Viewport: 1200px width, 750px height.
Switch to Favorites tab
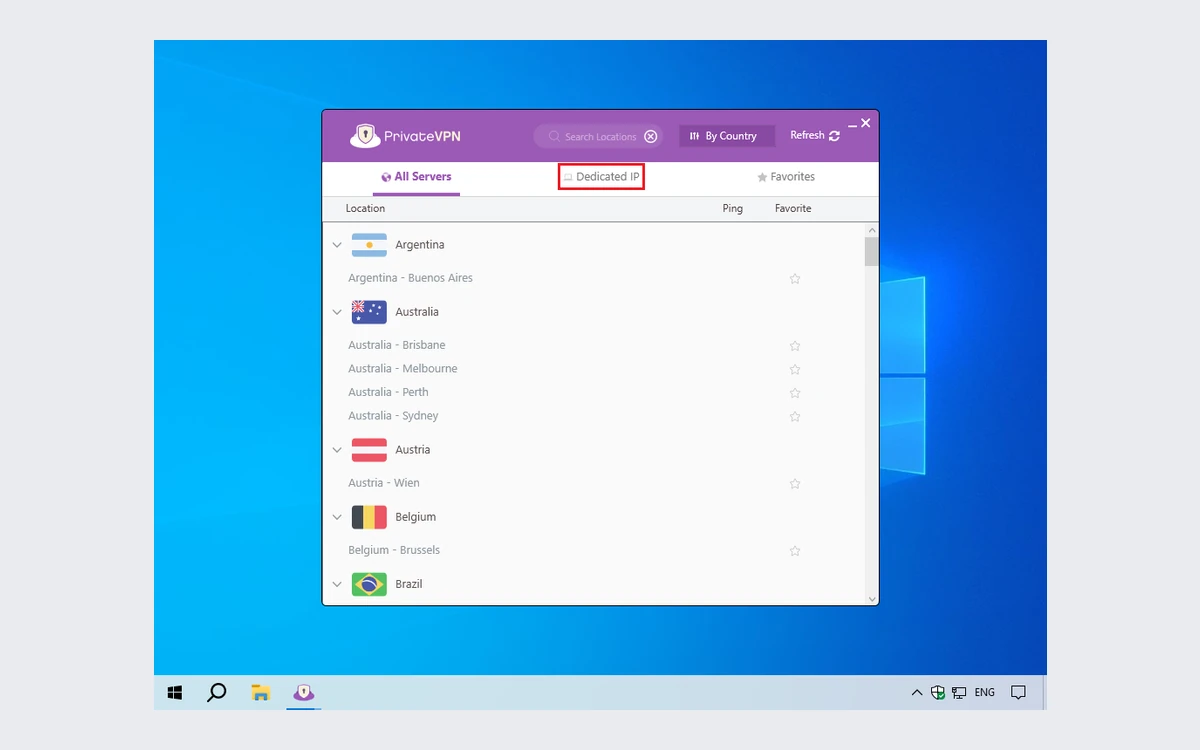[x=786, y=177]
